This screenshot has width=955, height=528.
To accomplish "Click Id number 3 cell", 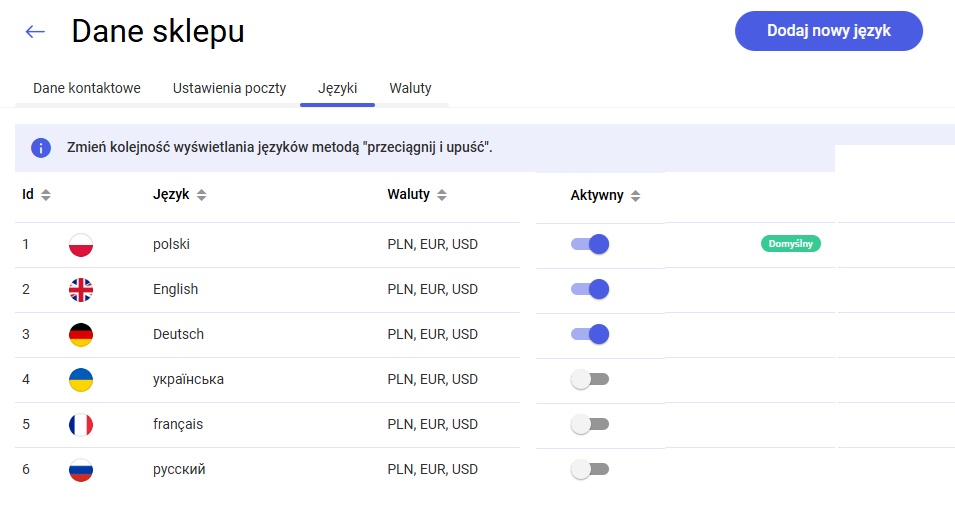I will pos(26,334).
